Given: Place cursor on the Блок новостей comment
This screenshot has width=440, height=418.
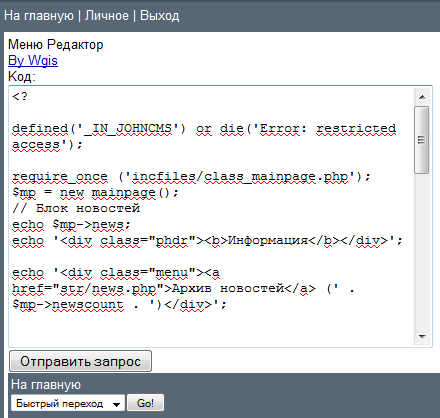Looking at the screenshot, I should 88,208.
